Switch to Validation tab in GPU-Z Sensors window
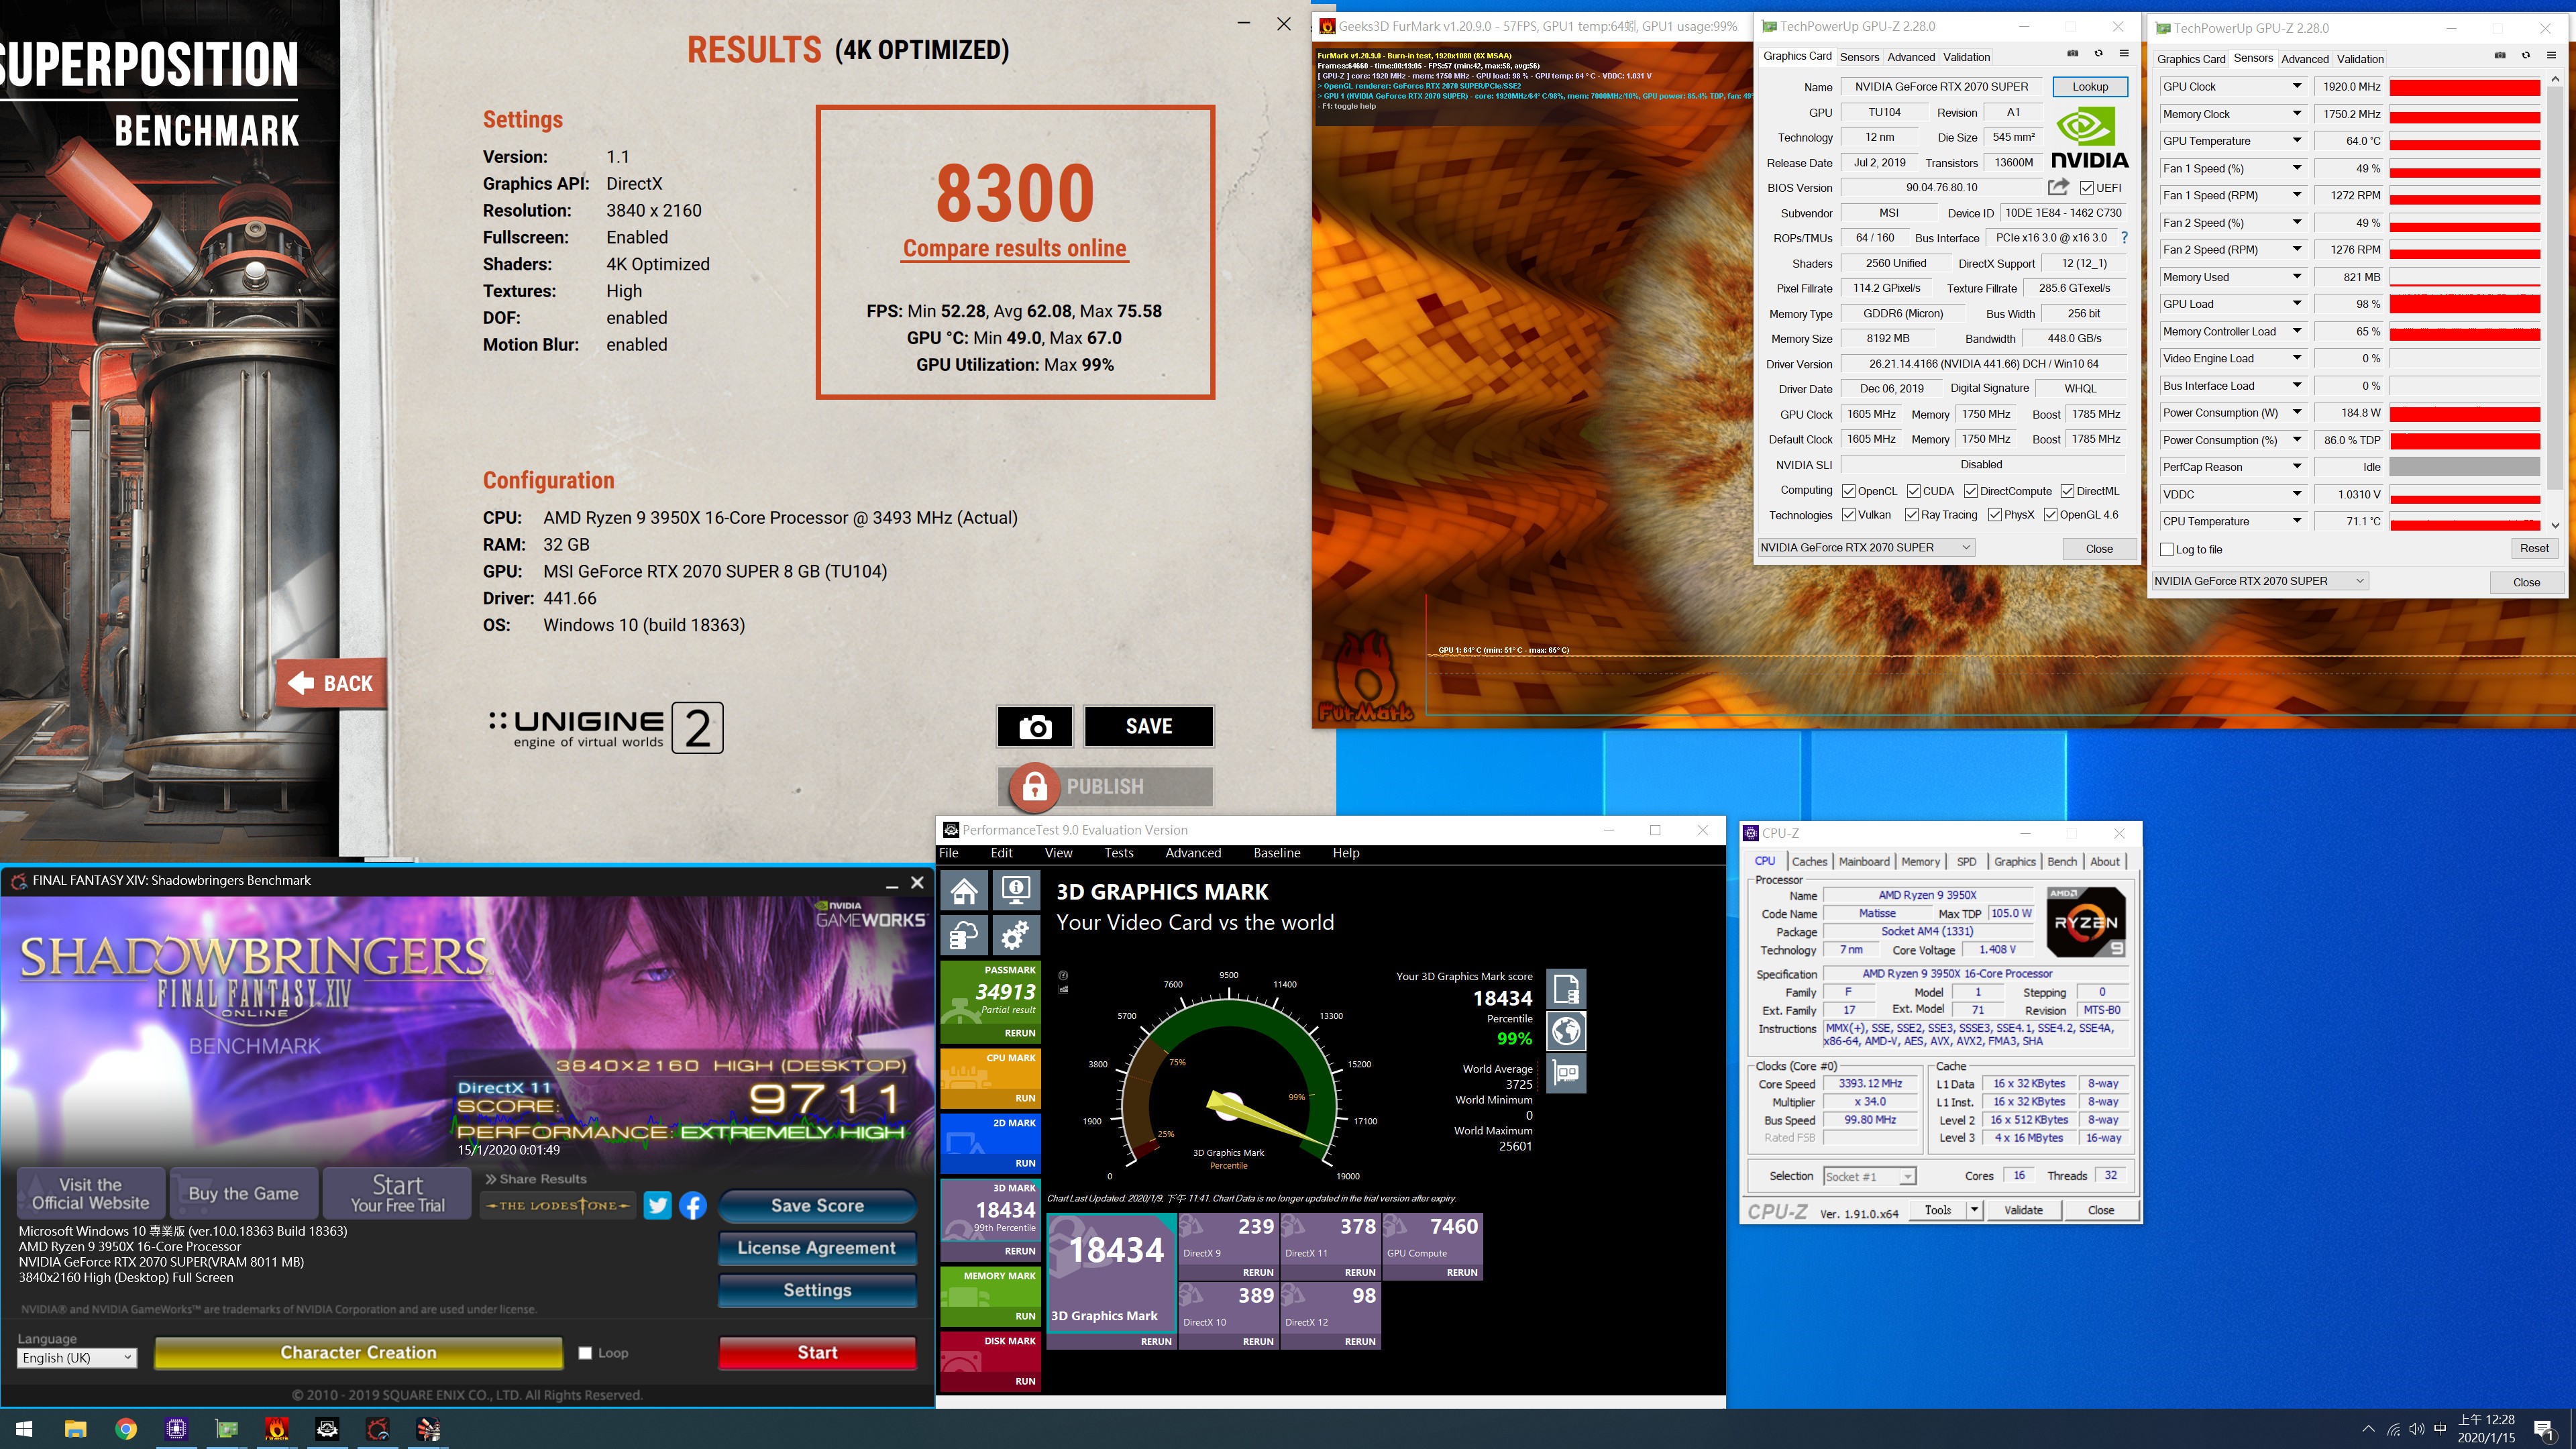Image resolution: width=2576 pixels, height=1449 pixels. pyautogui.click(x=2360, y=59)
